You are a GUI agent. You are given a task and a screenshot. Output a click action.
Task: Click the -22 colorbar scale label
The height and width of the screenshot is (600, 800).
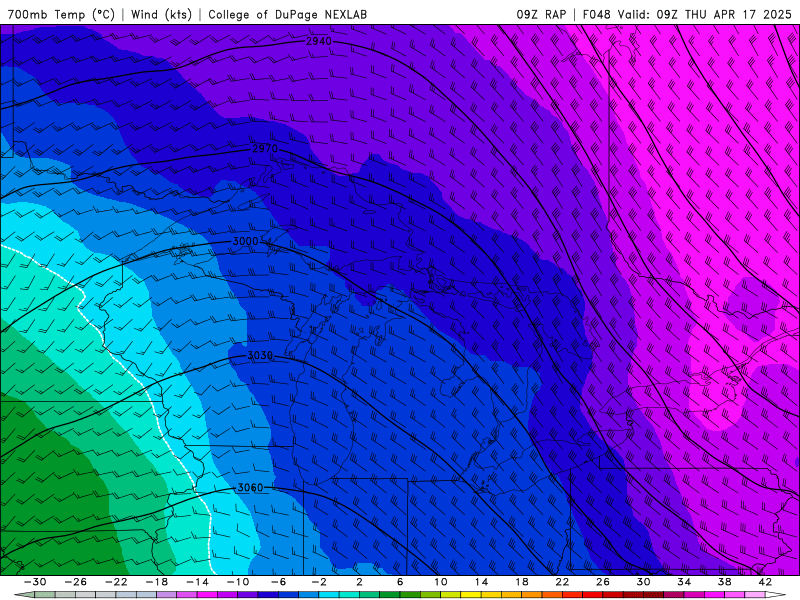click(x=116, y=582)
